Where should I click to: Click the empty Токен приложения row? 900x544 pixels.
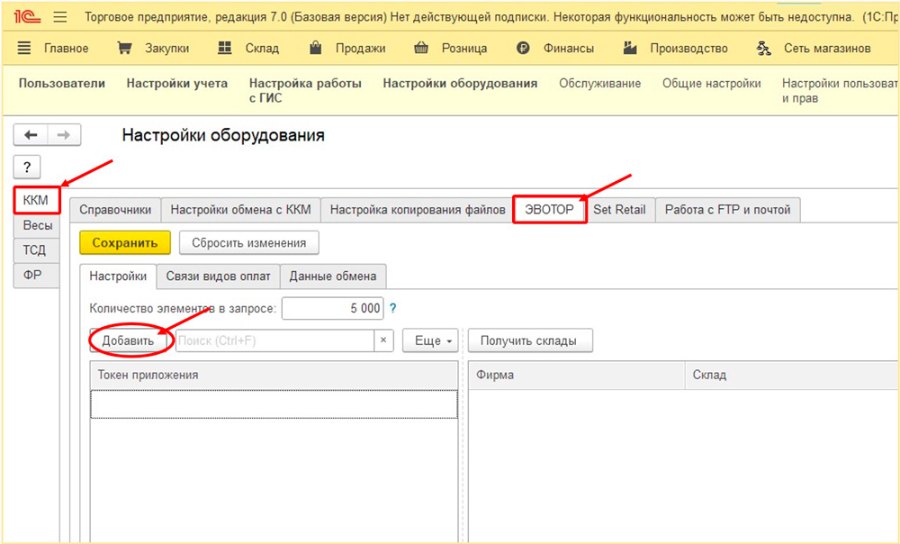click(274, 404)
